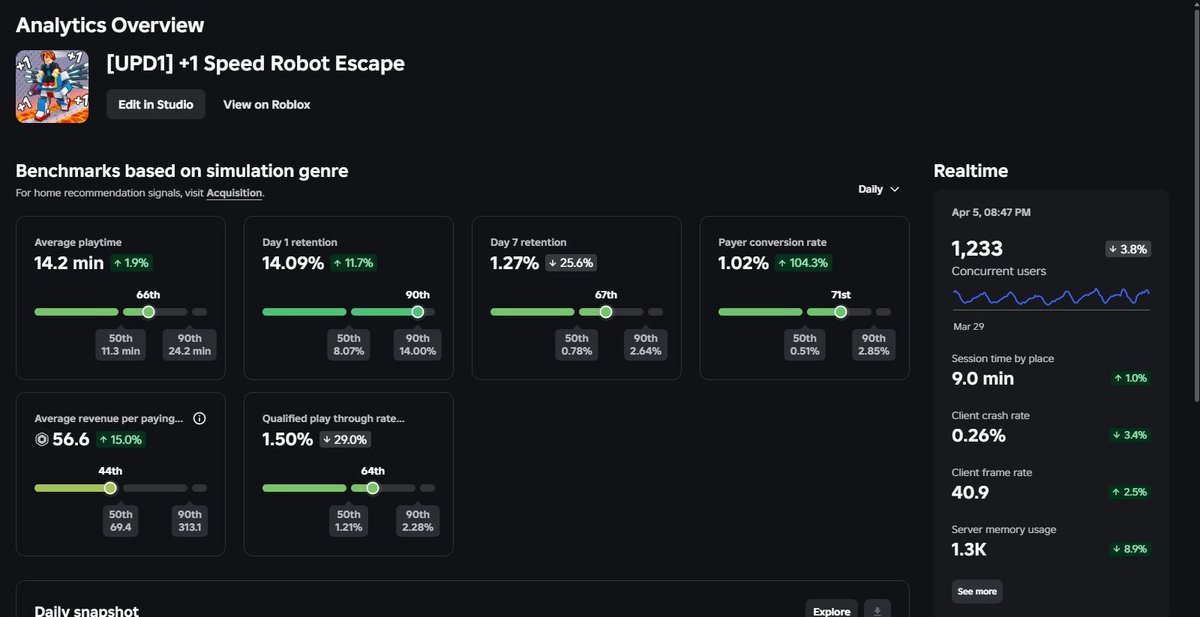Image resolution: width=1200 pixels, height=617 pixels.
Task: Click the 40.9 client frame rate value
Action: (971, 492)
